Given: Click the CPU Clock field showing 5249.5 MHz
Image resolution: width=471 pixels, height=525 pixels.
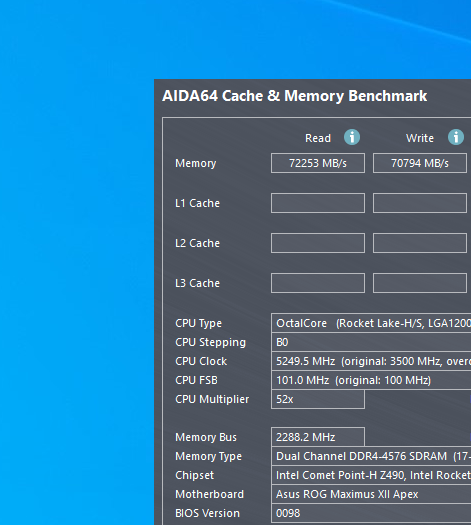Looking at the screenshot, I should coord(371,361).
